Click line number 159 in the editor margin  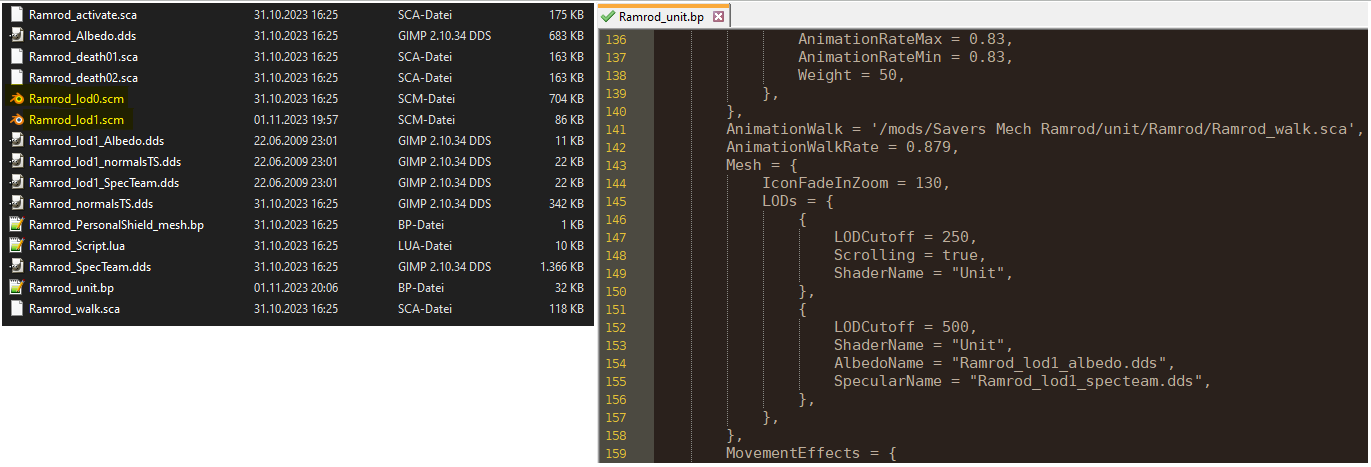point(616,453)
